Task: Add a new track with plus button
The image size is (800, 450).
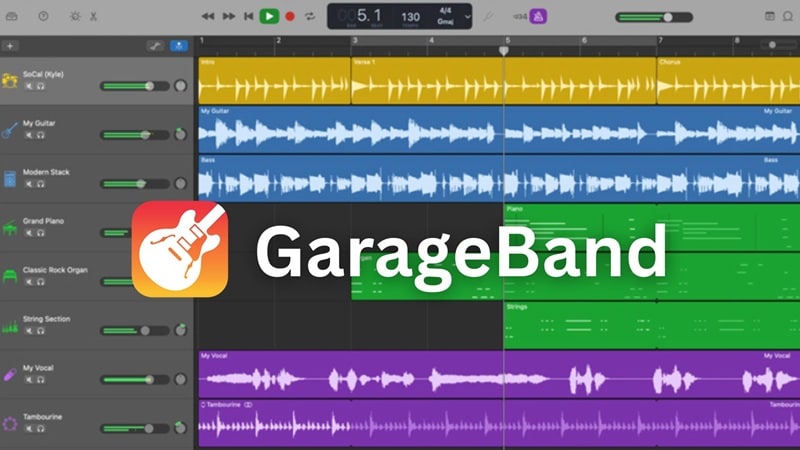Action: (10, 46)
